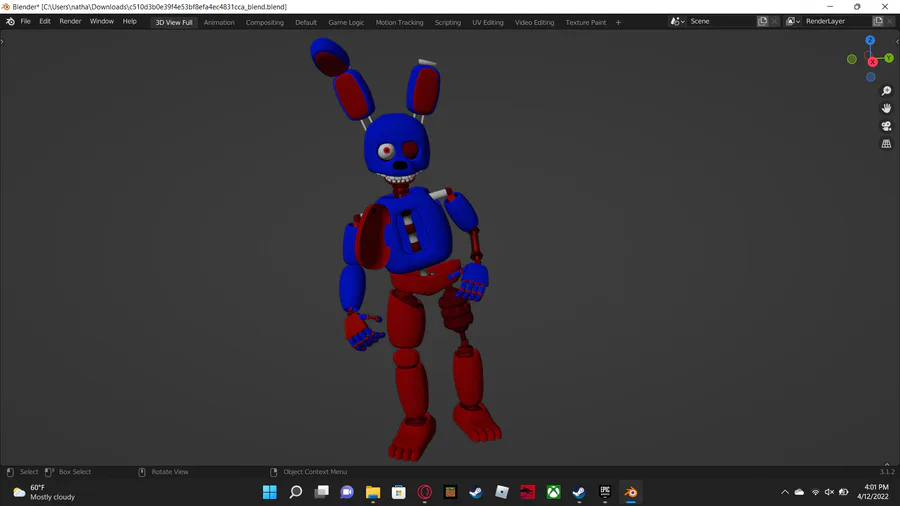Open the Render menu
The width and height of the screenshot is (900, 506).
click(x=70, y=22)
